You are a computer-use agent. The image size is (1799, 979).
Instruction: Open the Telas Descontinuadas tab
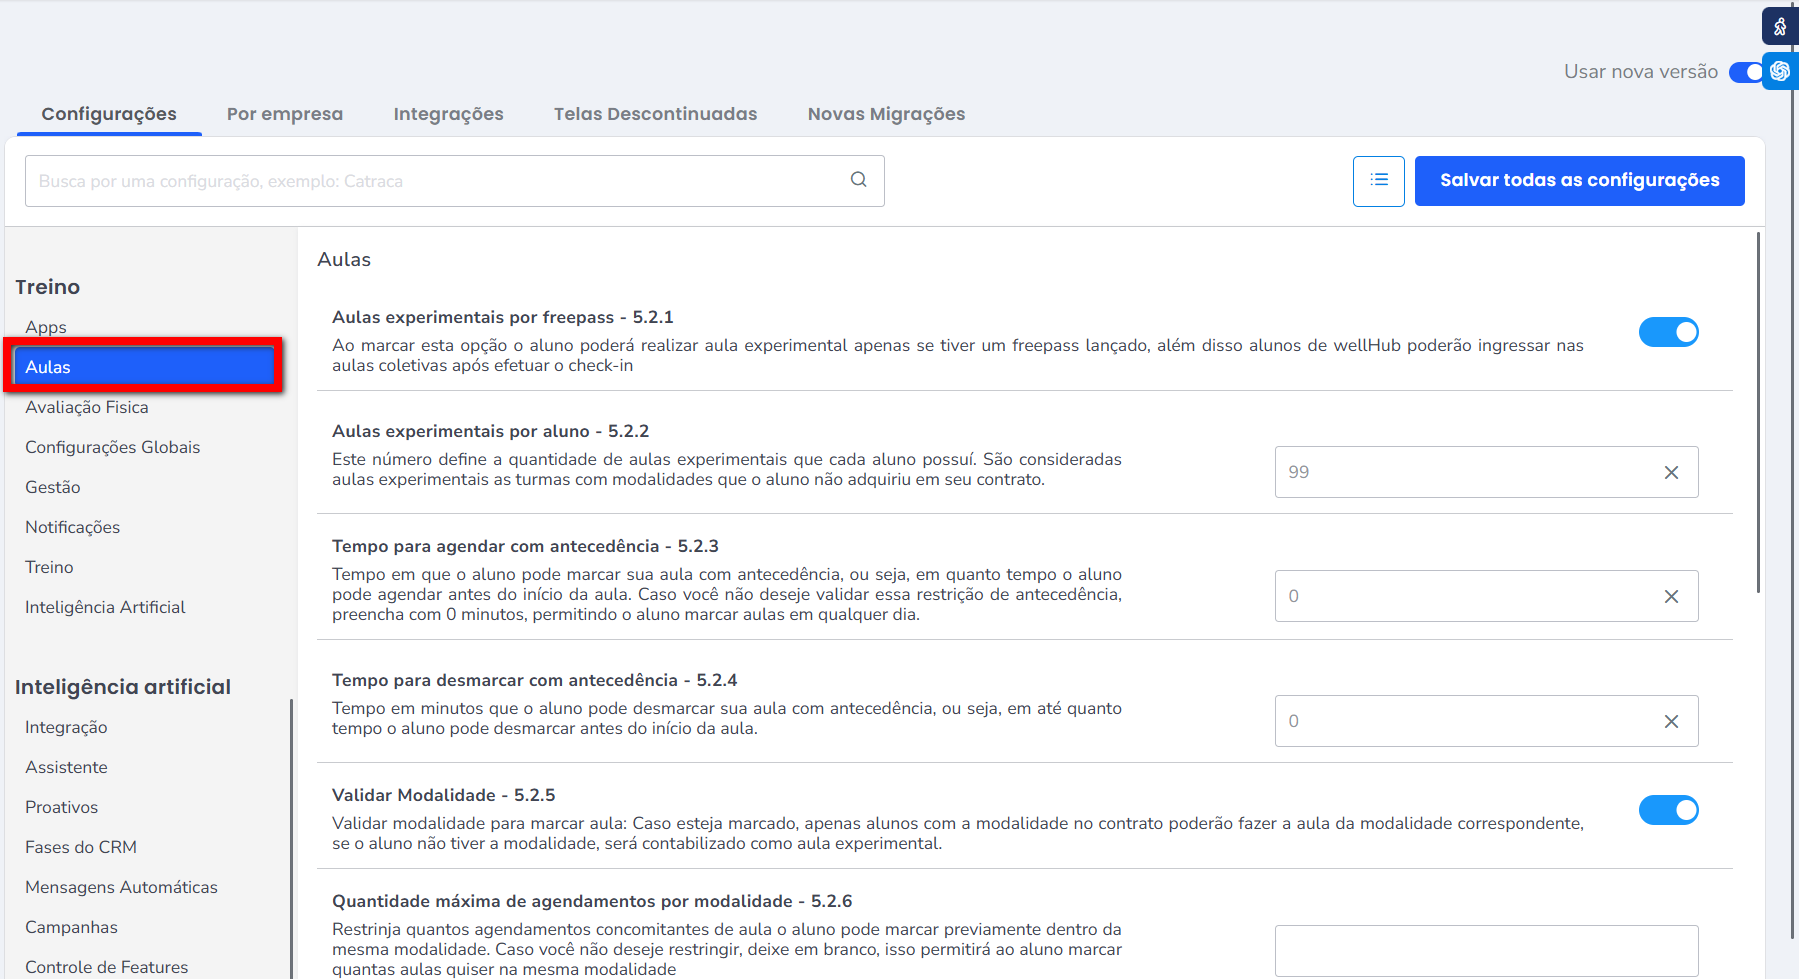[x=655, y=114]
